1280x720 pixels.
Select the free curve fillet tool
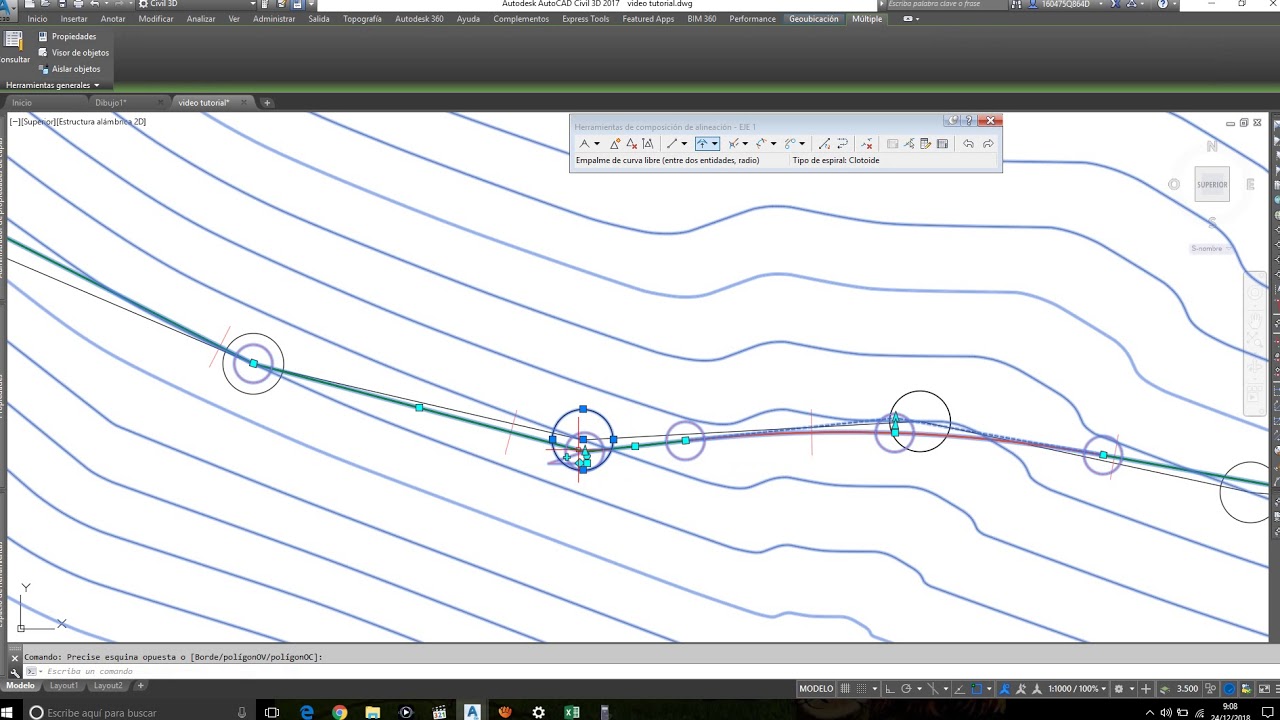click(703, 144)
